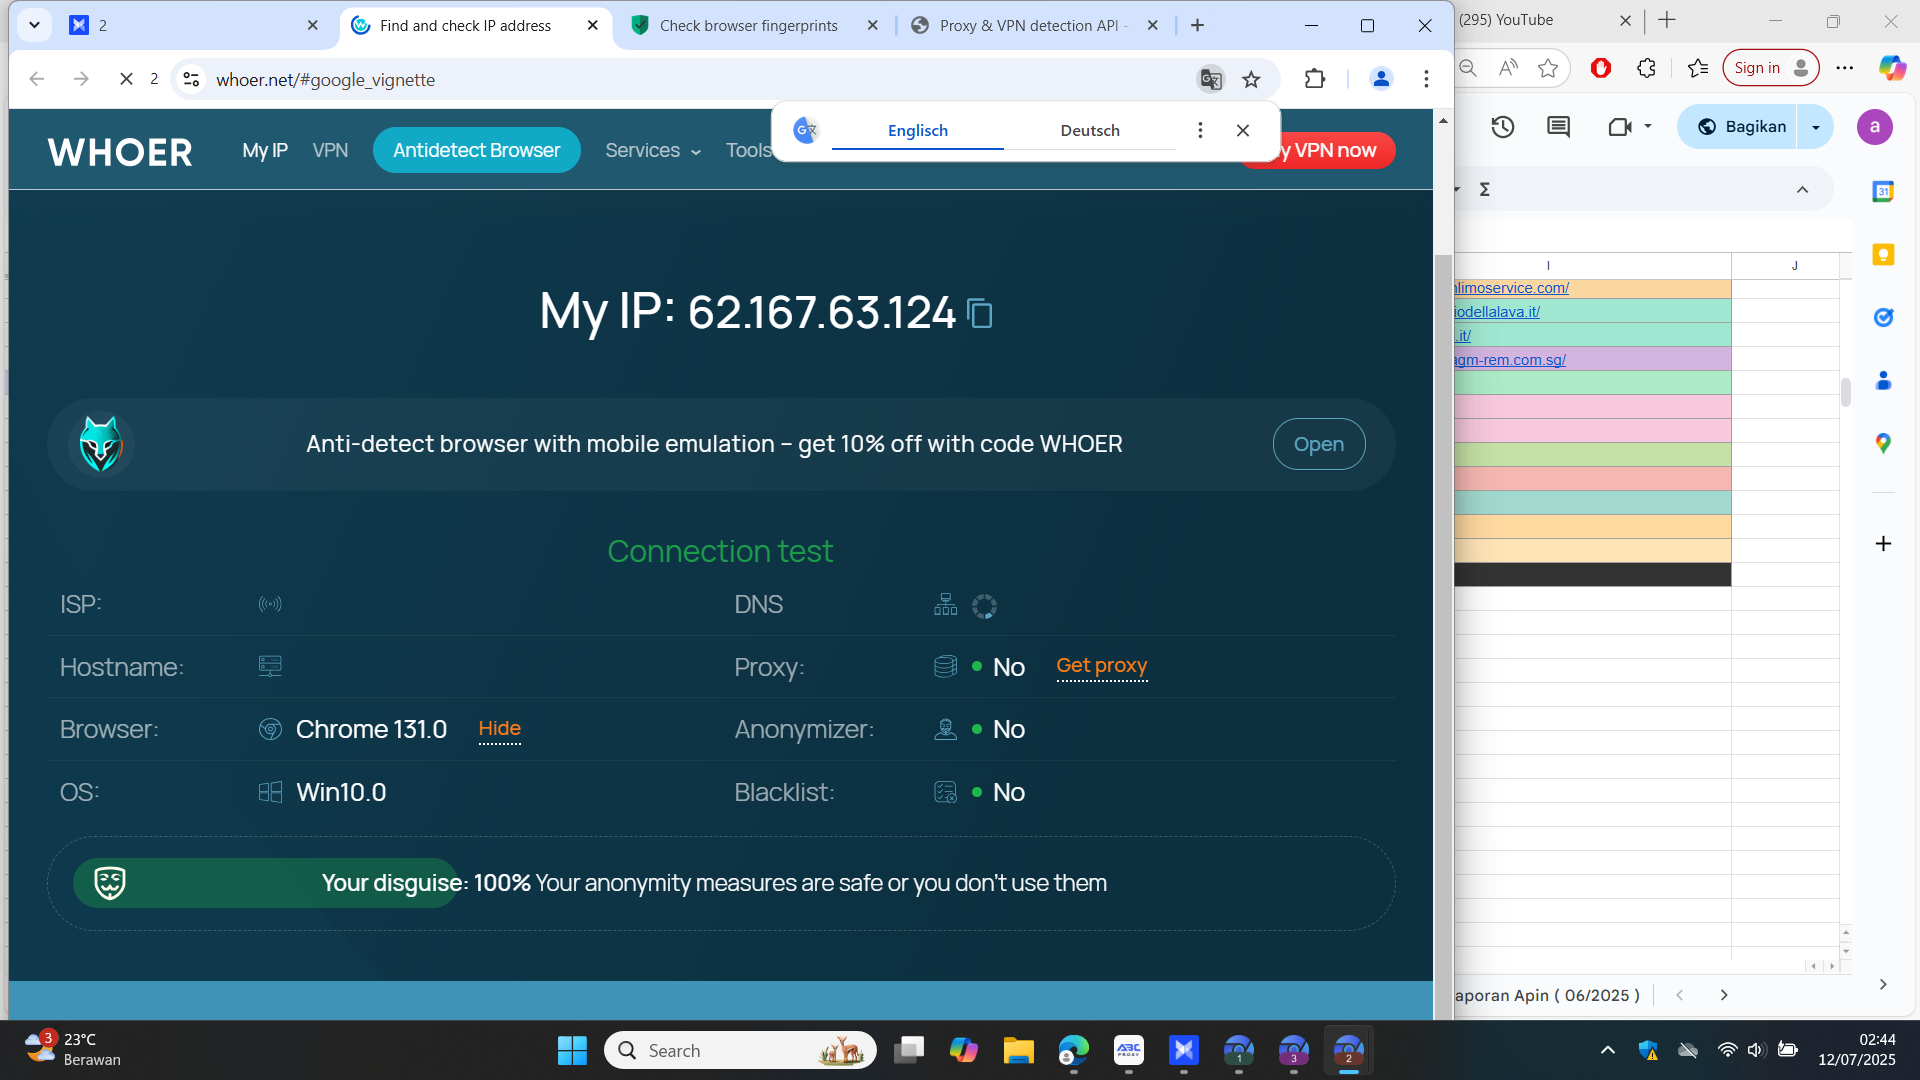This screenshot has width=1920, height=1080.
Task: Start a Meet call from Sheets camera icon
Action: pos(1619,127)
